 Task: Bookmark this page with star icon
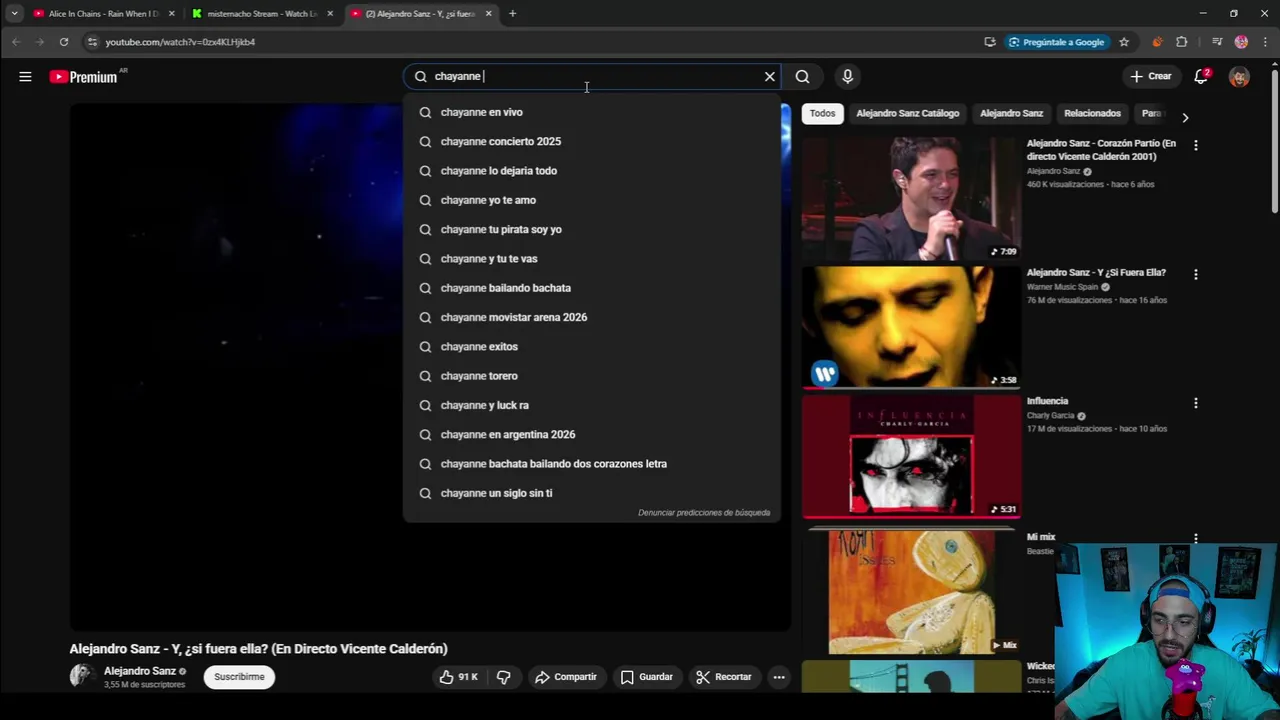point(1124,42)
